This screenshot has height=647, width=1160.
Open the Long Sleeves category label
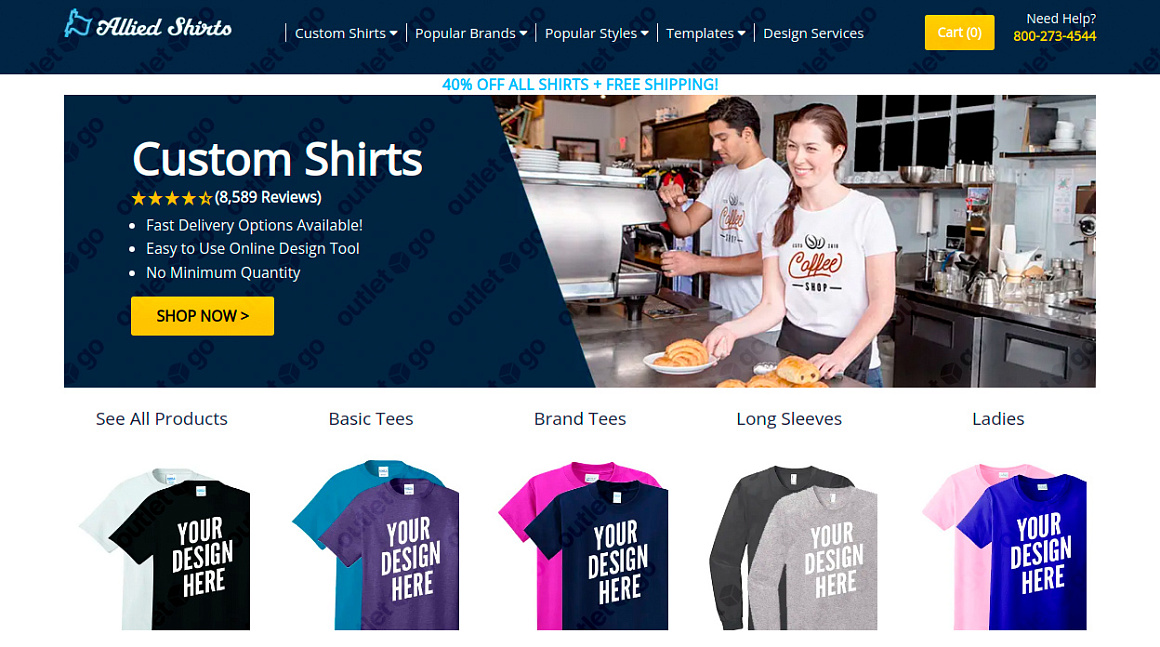click(789, 419)
